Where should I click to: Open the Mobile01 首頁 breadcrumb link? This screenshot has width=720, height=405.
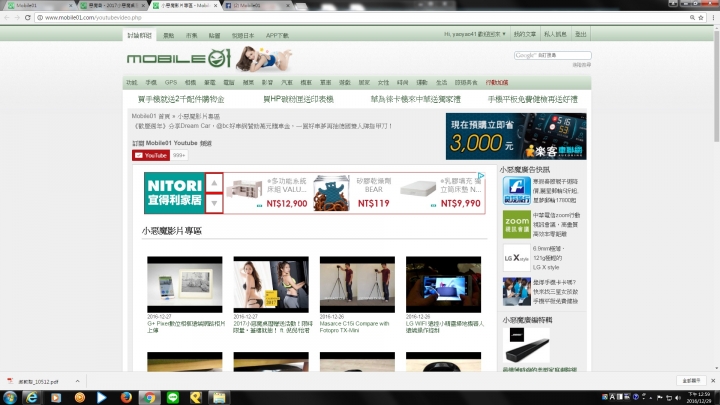pyautogui.click(x=151, y=116)
